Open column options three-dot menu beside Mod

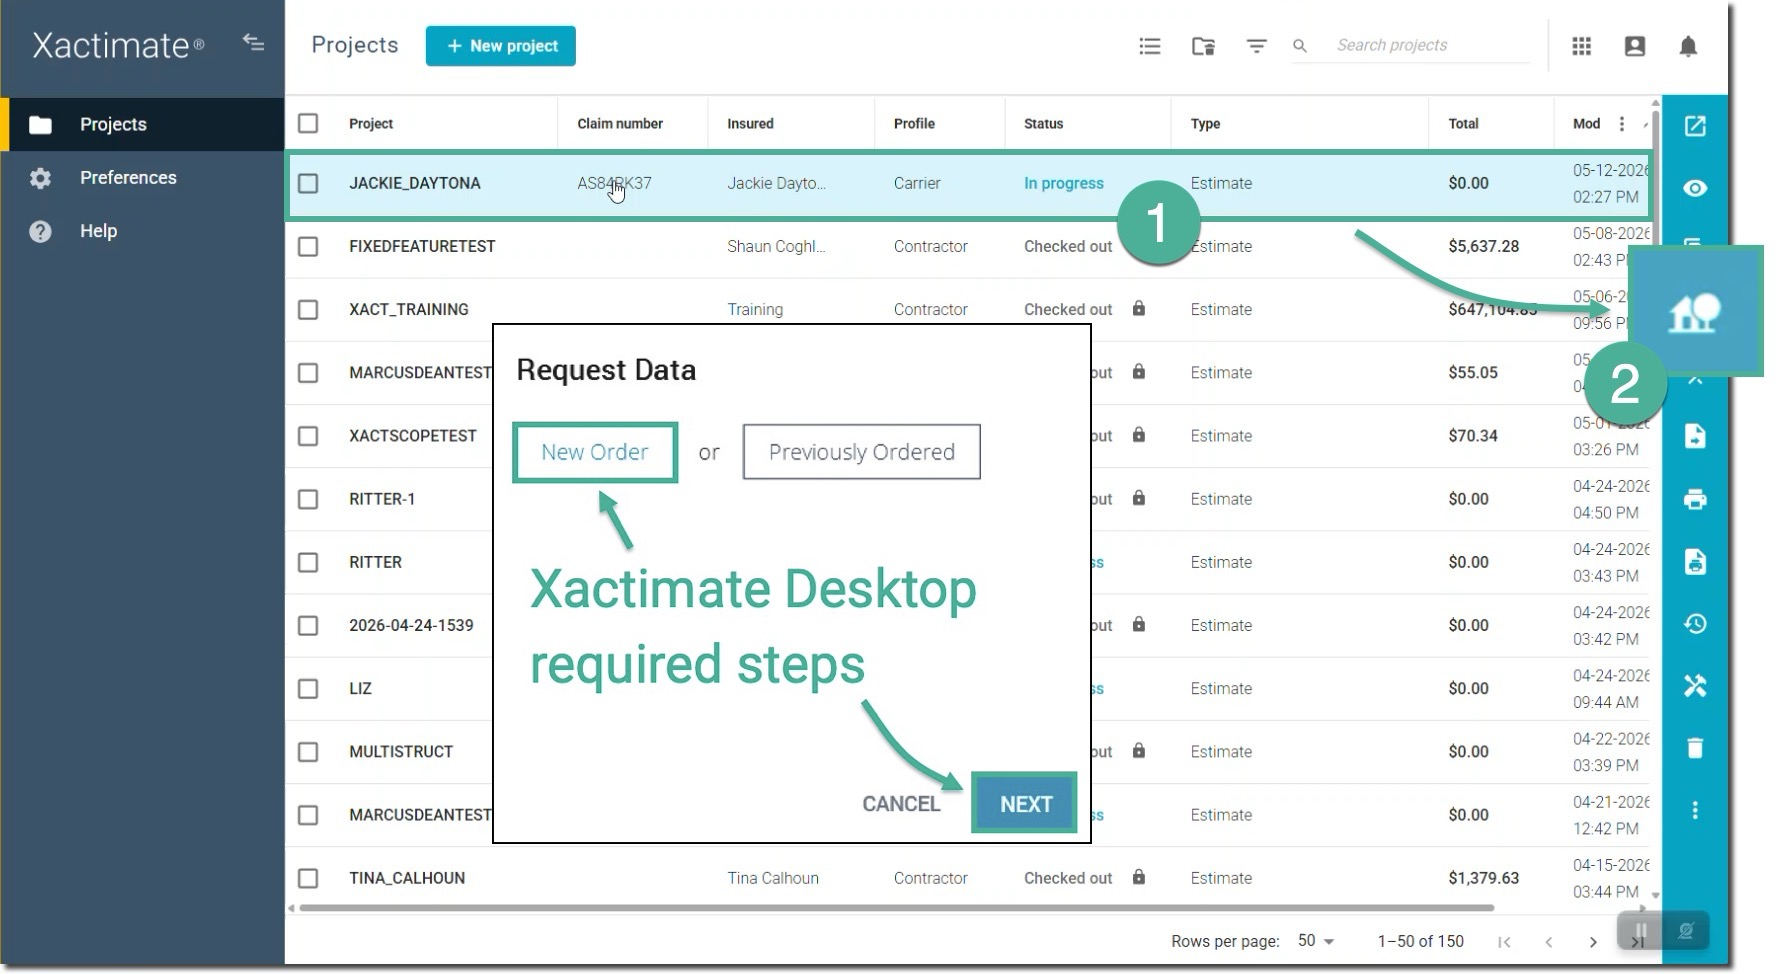point(1622,124)
